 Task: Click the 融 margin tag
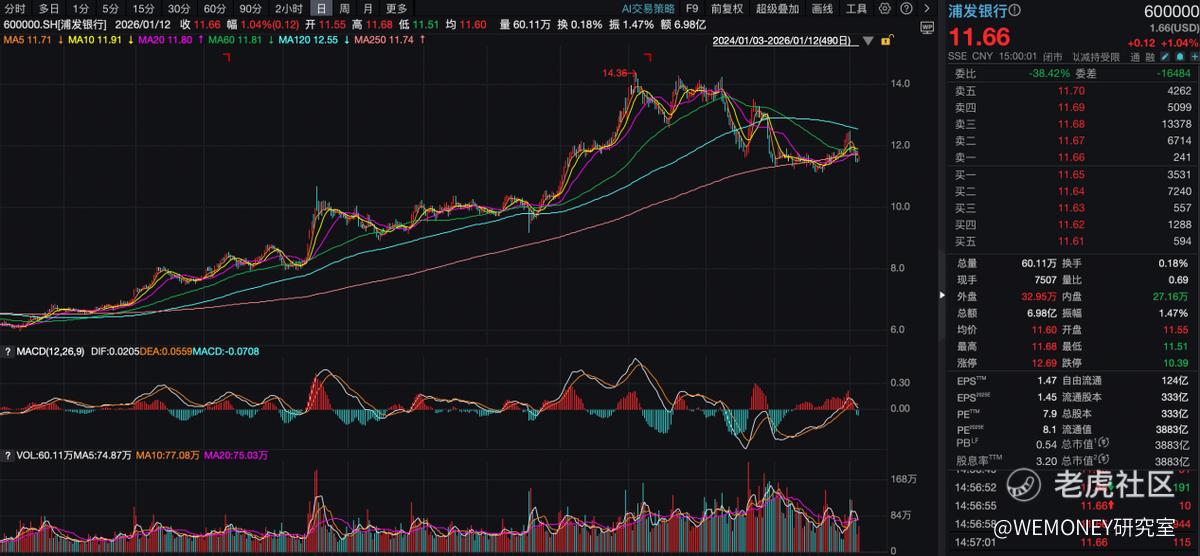(x=1149, y=57)
